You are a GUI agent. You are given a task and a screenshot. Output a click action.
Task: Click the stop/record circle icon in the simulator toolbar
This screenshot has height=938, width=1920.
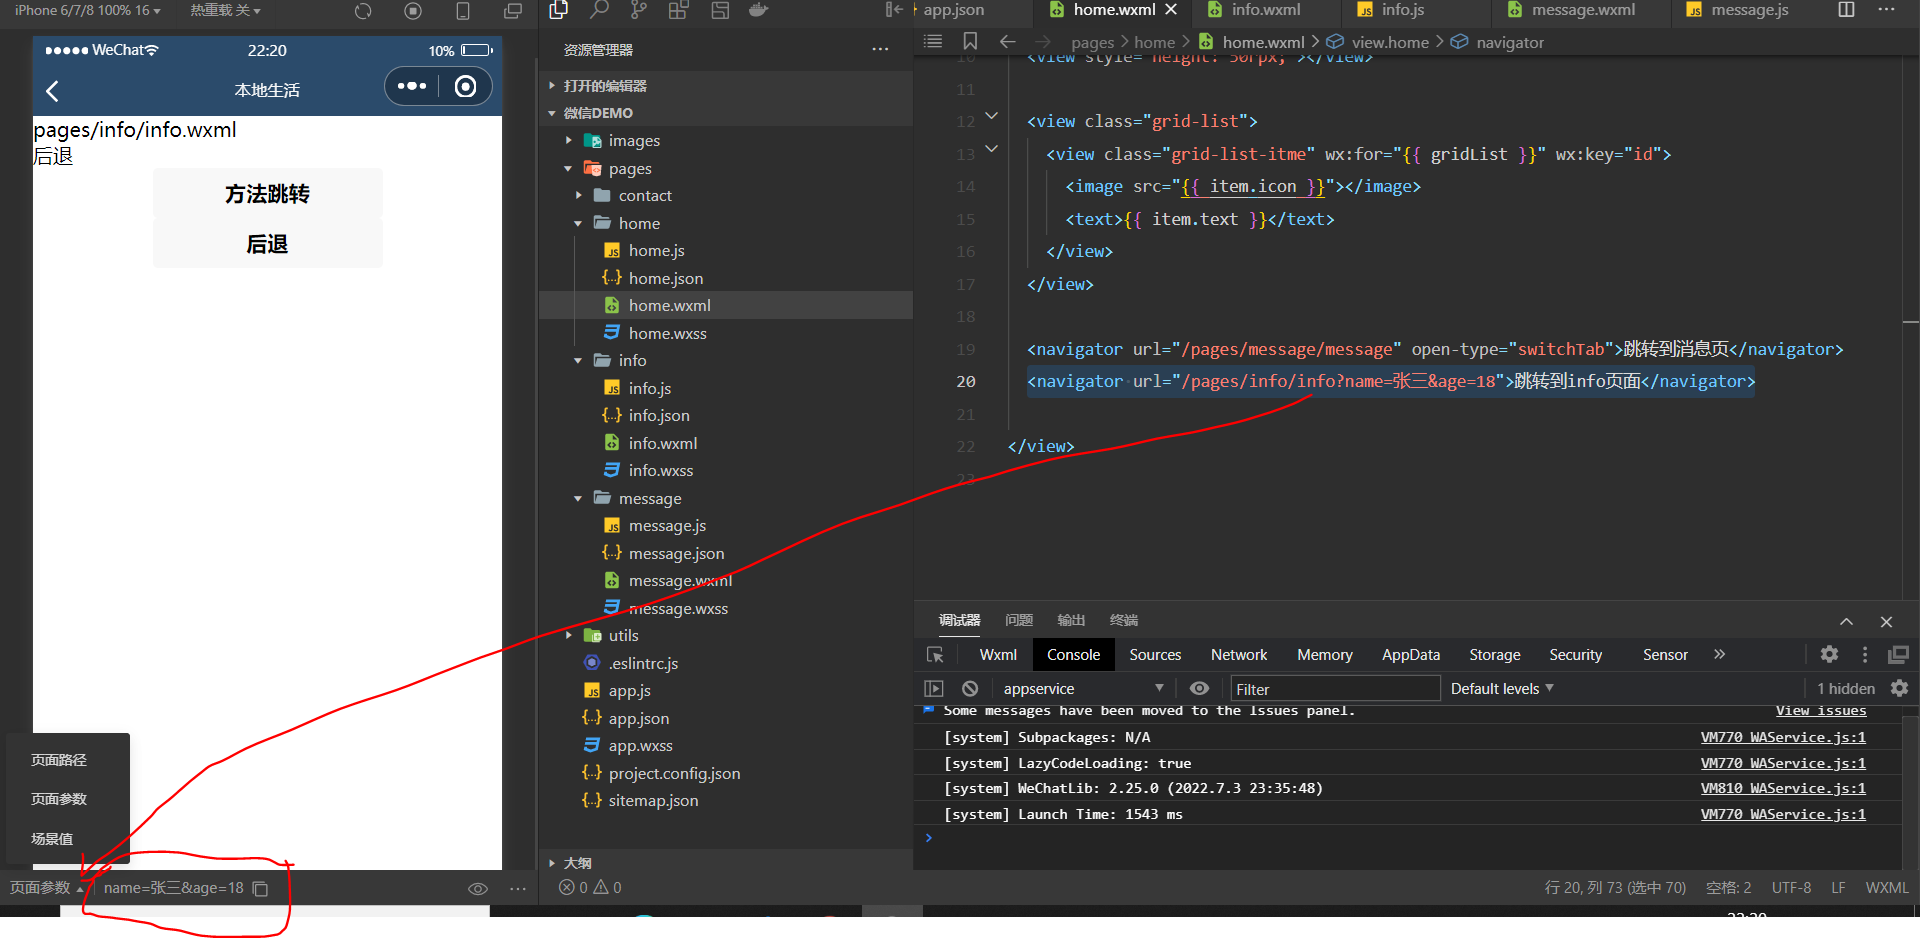point(413,11)
